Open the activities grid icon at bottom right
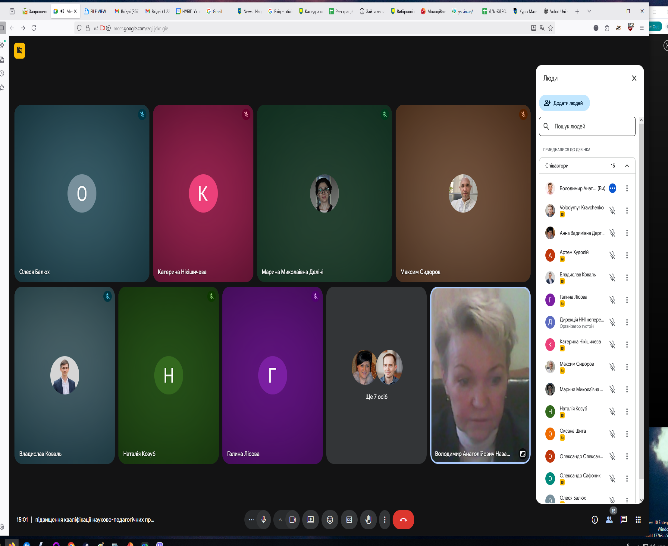This screenshot has width=668, height=546. pyautogui.click(x=638, y=520)
